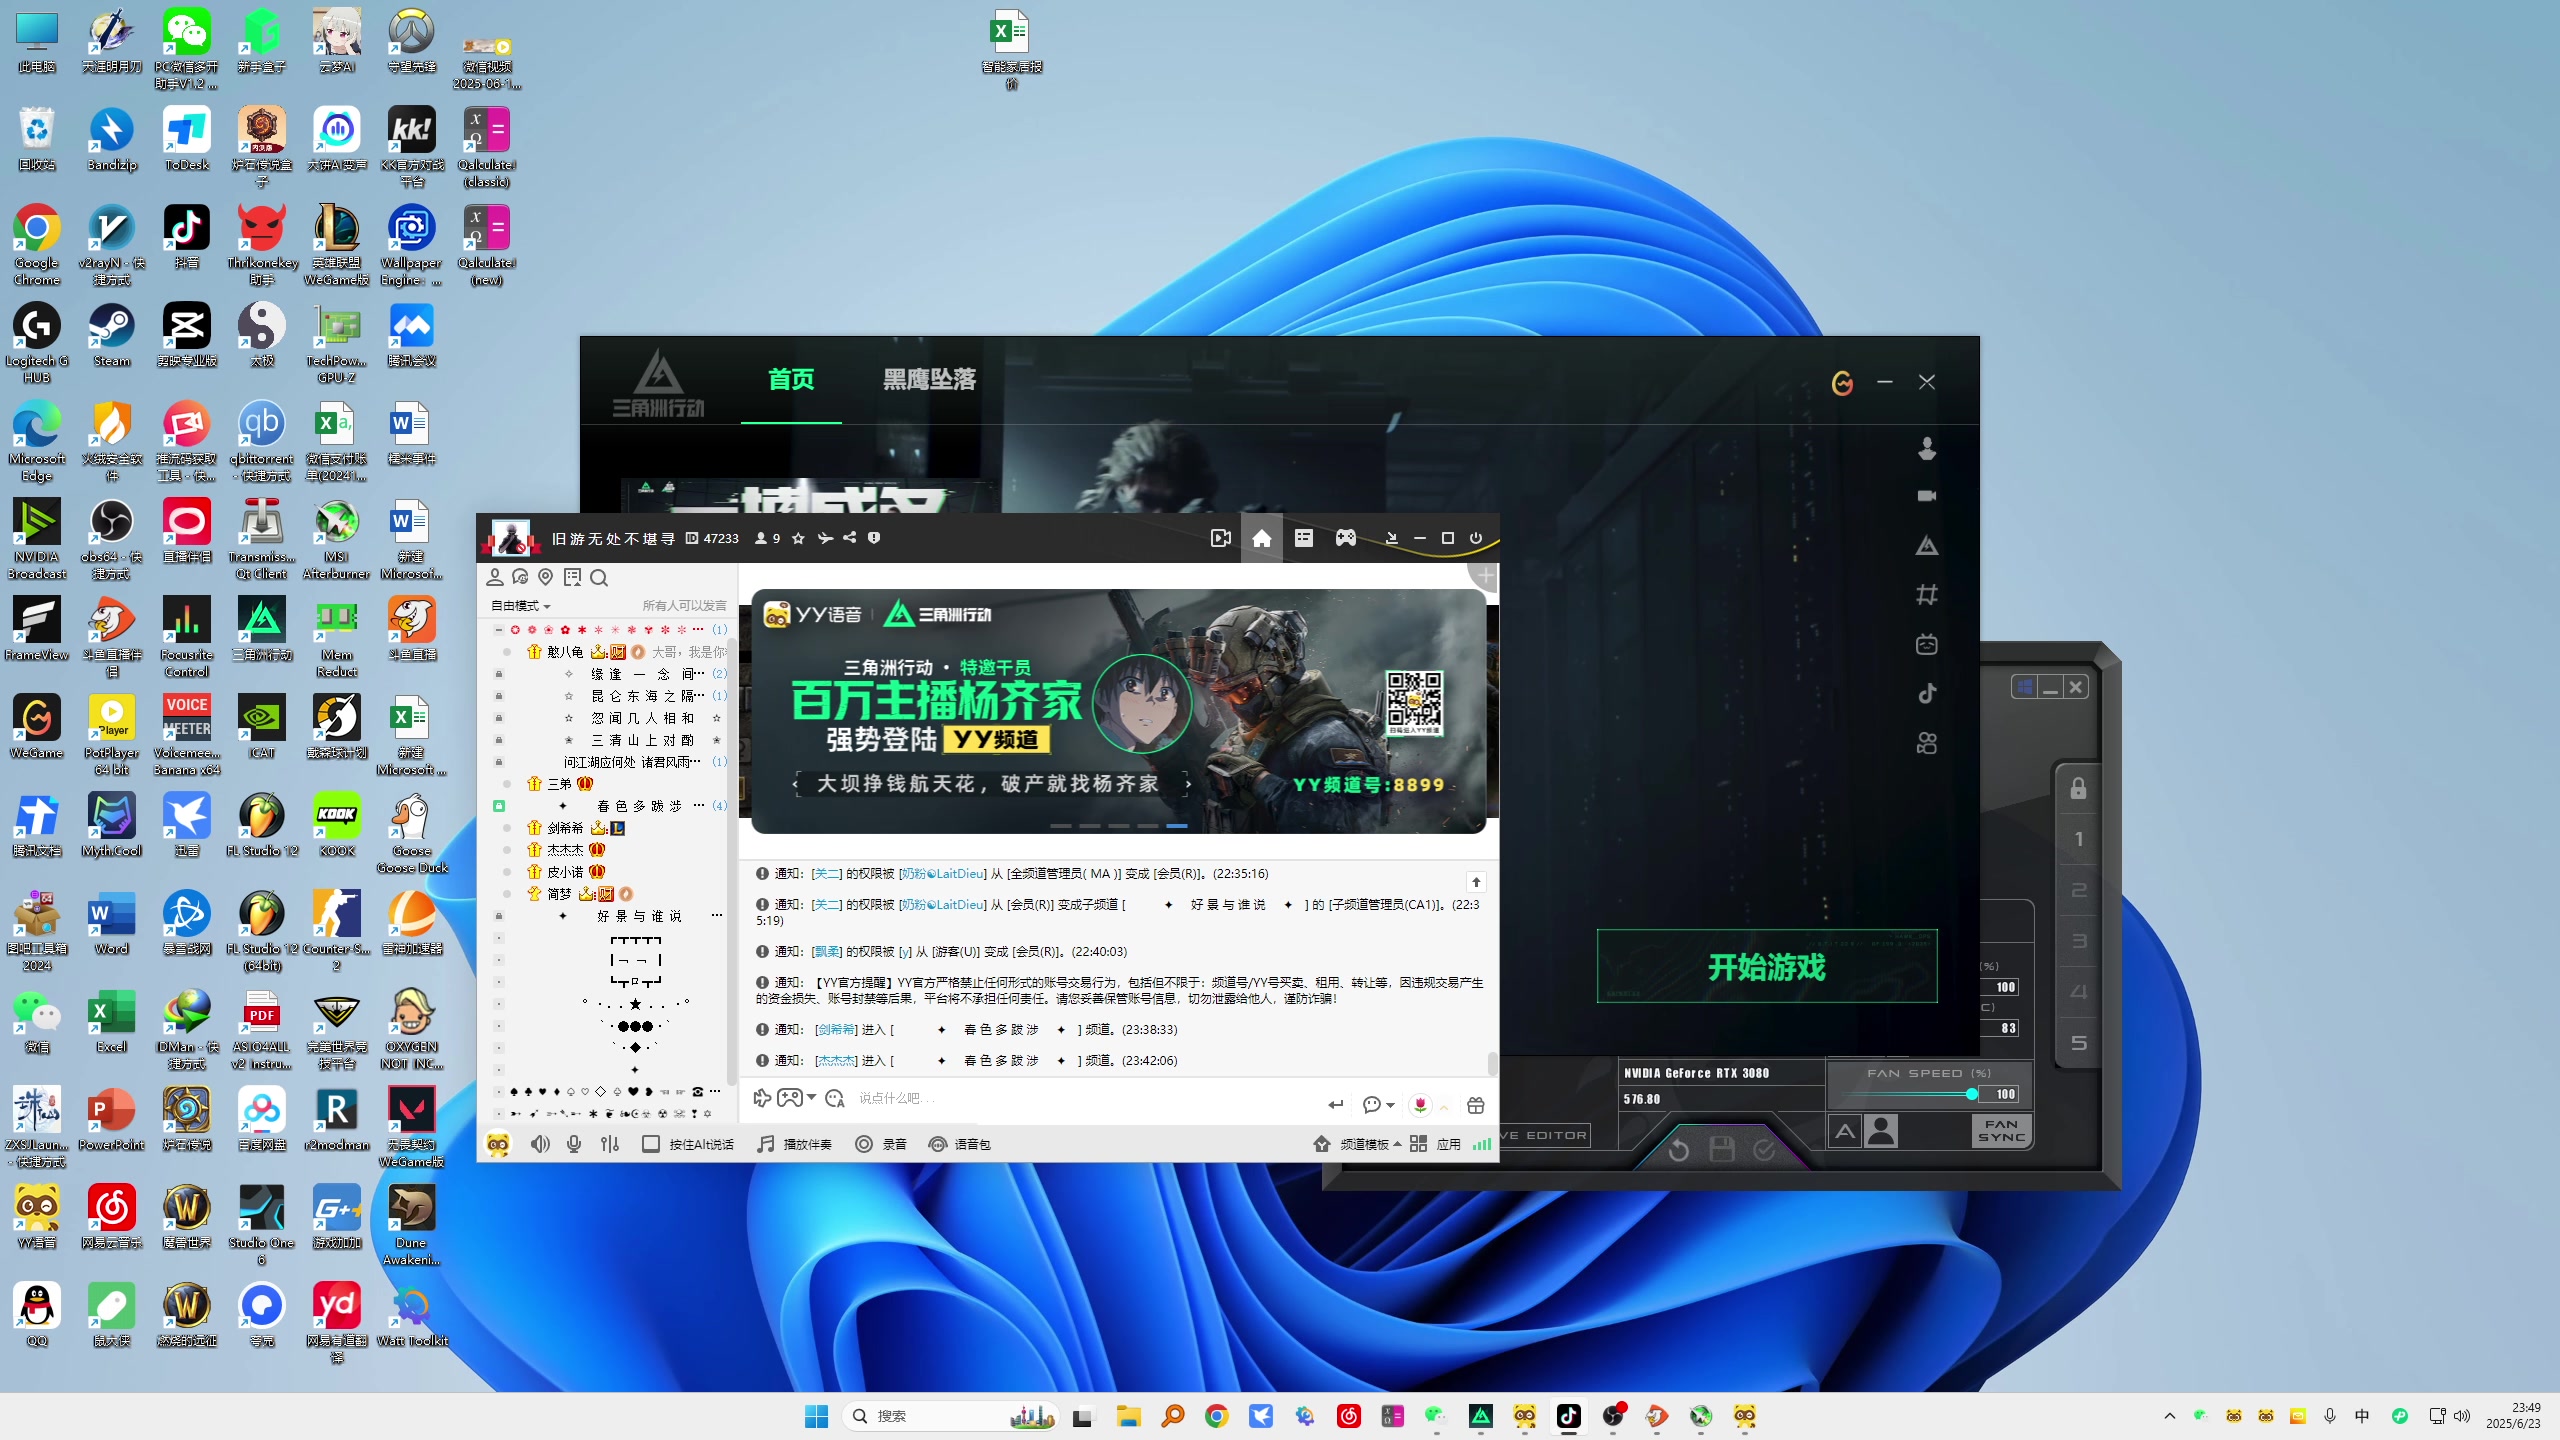The height and width of the screenshot is (1440, 2560).
Task: Open Chrome from the taskbar
Action: tap(1216, 1416)
